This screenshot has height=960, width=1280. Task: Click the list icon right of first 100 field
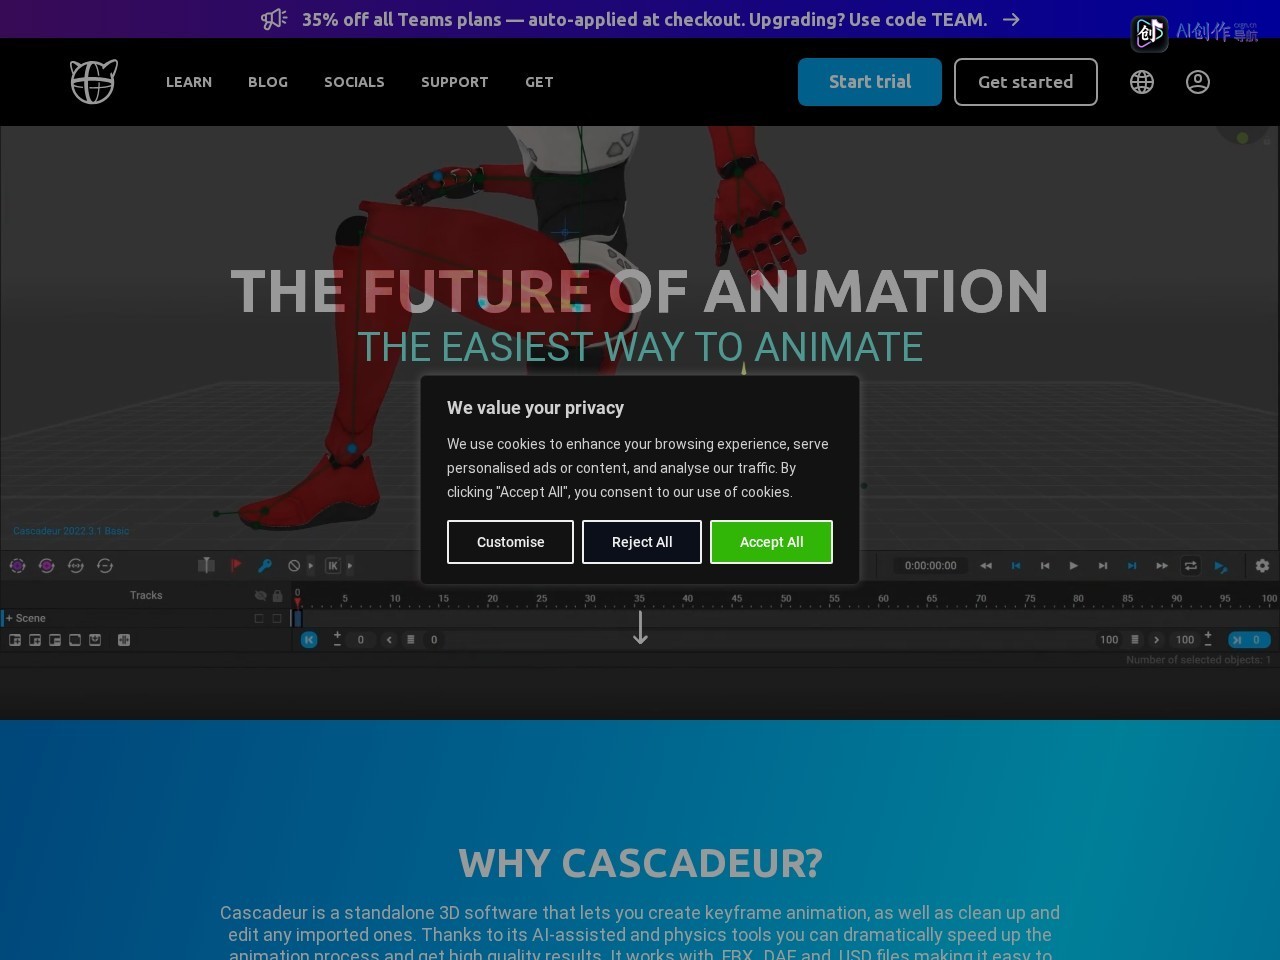click(x=1135, y=640)
